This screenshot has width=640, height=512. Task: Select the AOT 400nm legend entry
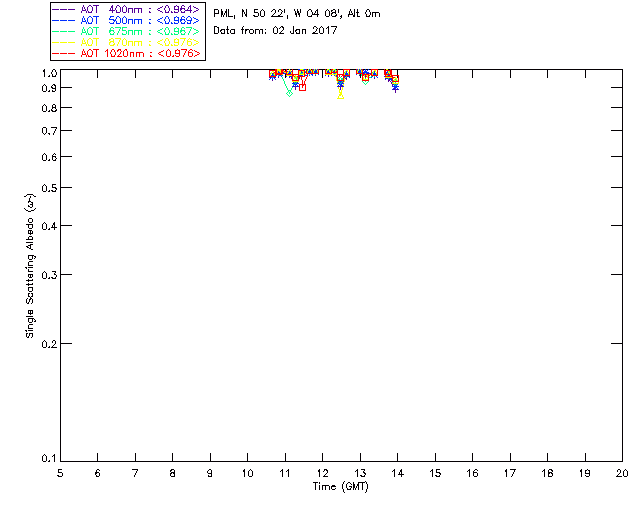coord(126,9)
